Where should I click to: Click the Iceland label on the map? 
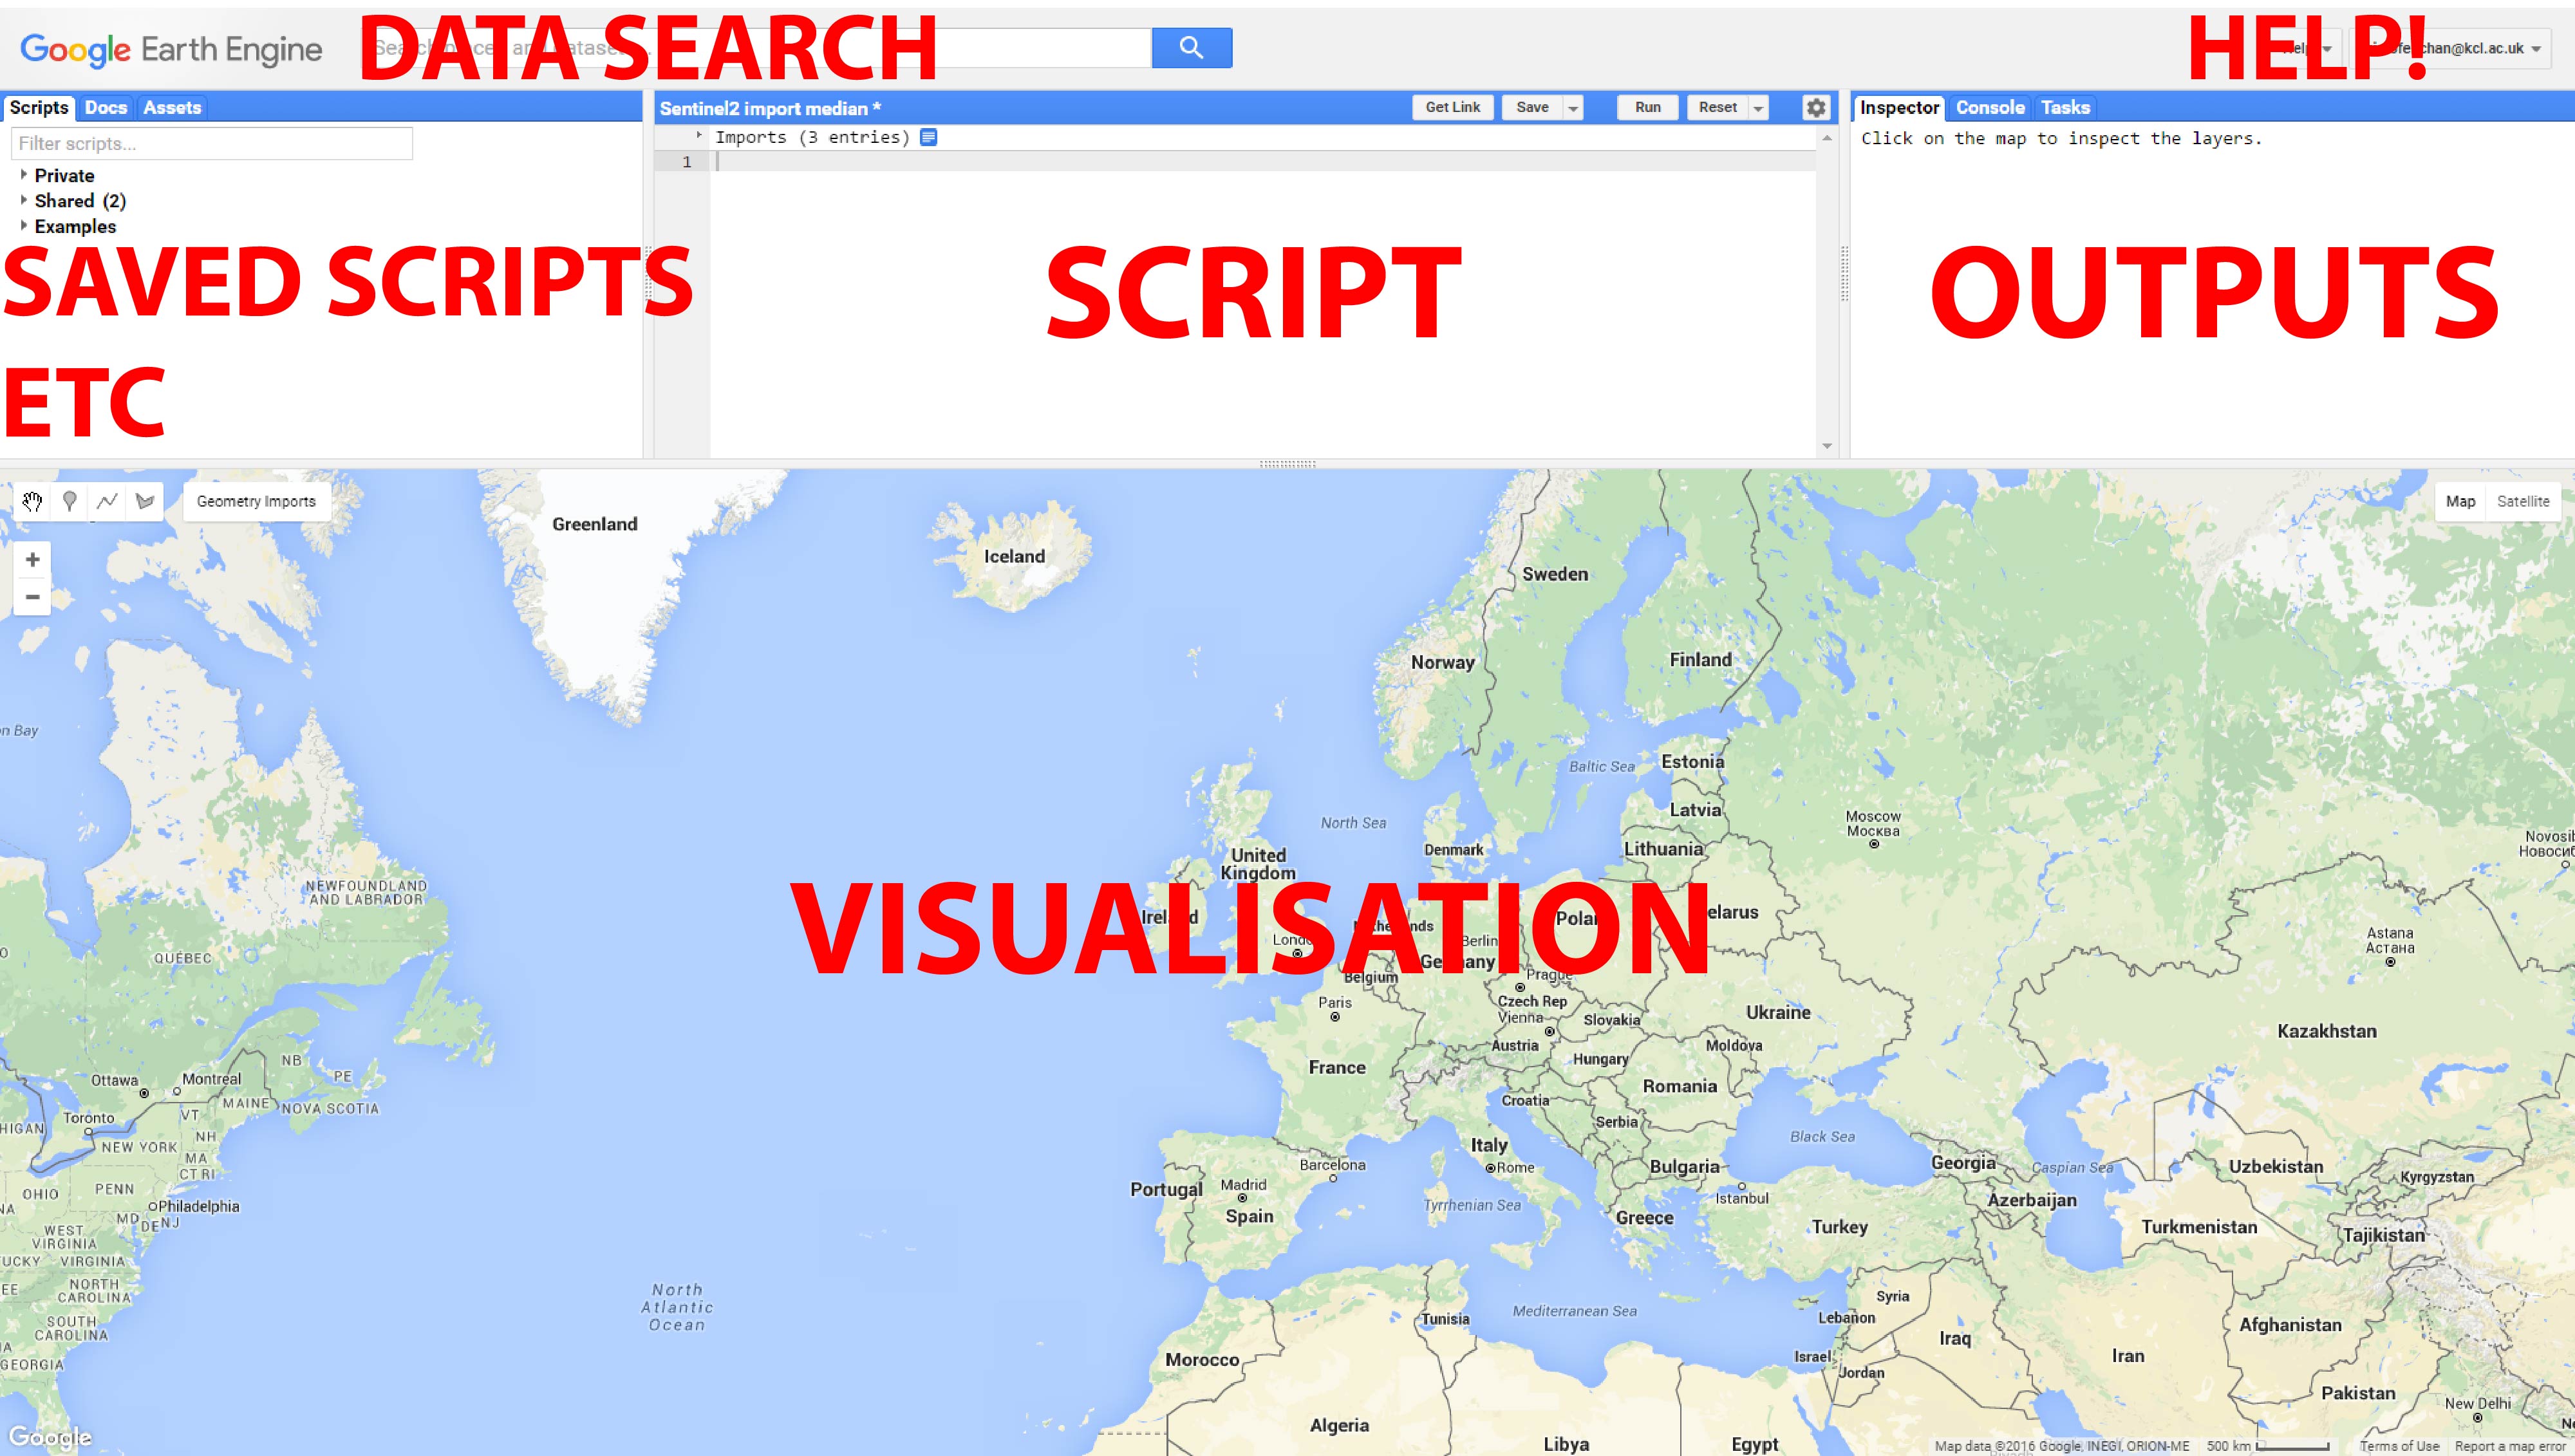pyautogui.click(x=1014, y=557)
